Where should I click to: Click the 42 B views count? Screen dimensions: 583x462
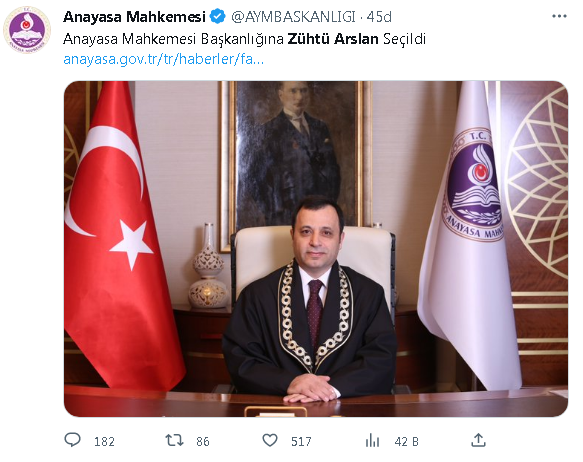[x=406, y=442]
